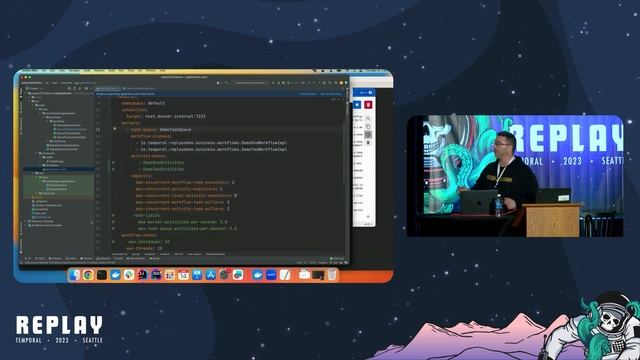Viewport: 640px width, 360px height.
Task: Click the 'rate-limits:' key
Action: coord(147,215)
